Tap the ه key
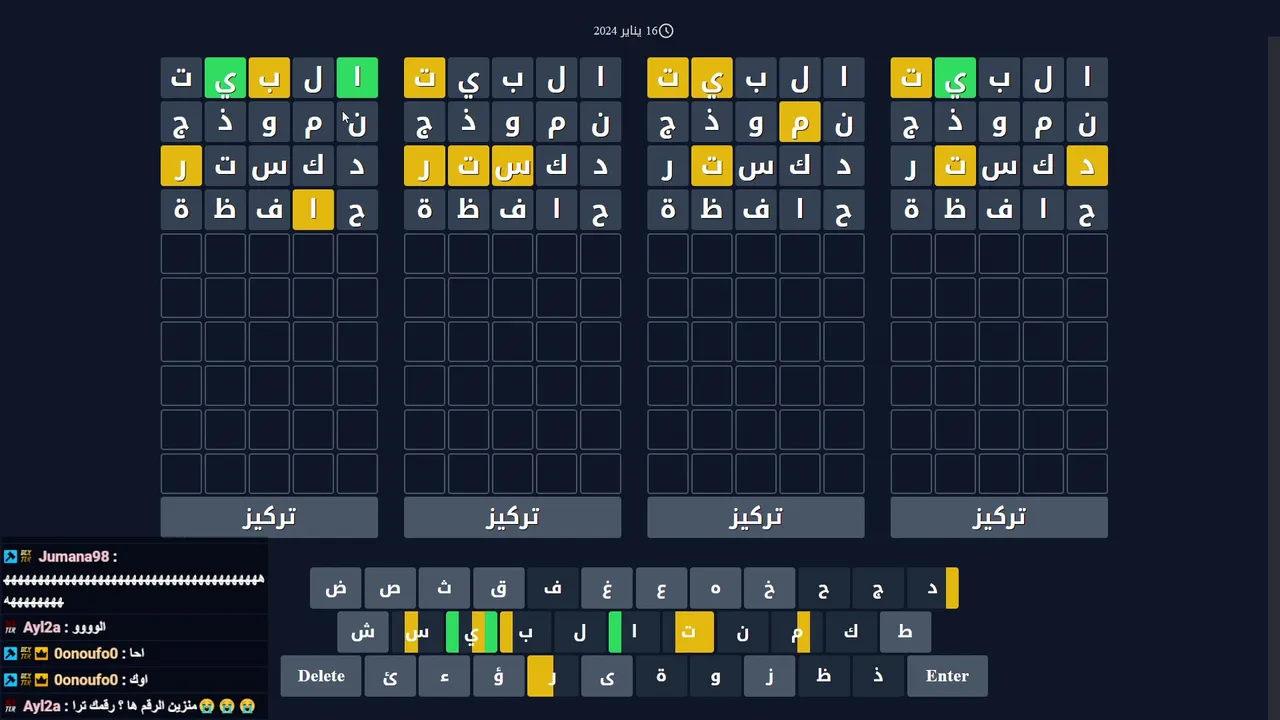The height and width of the screenshot is (720, 1280). 715,588
